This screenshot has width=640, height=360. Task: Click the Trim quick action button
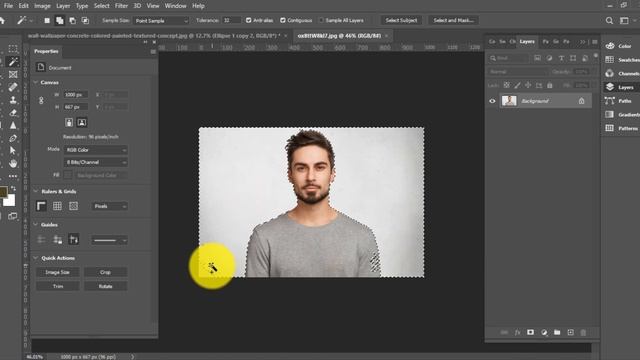[x=58, y=286]
